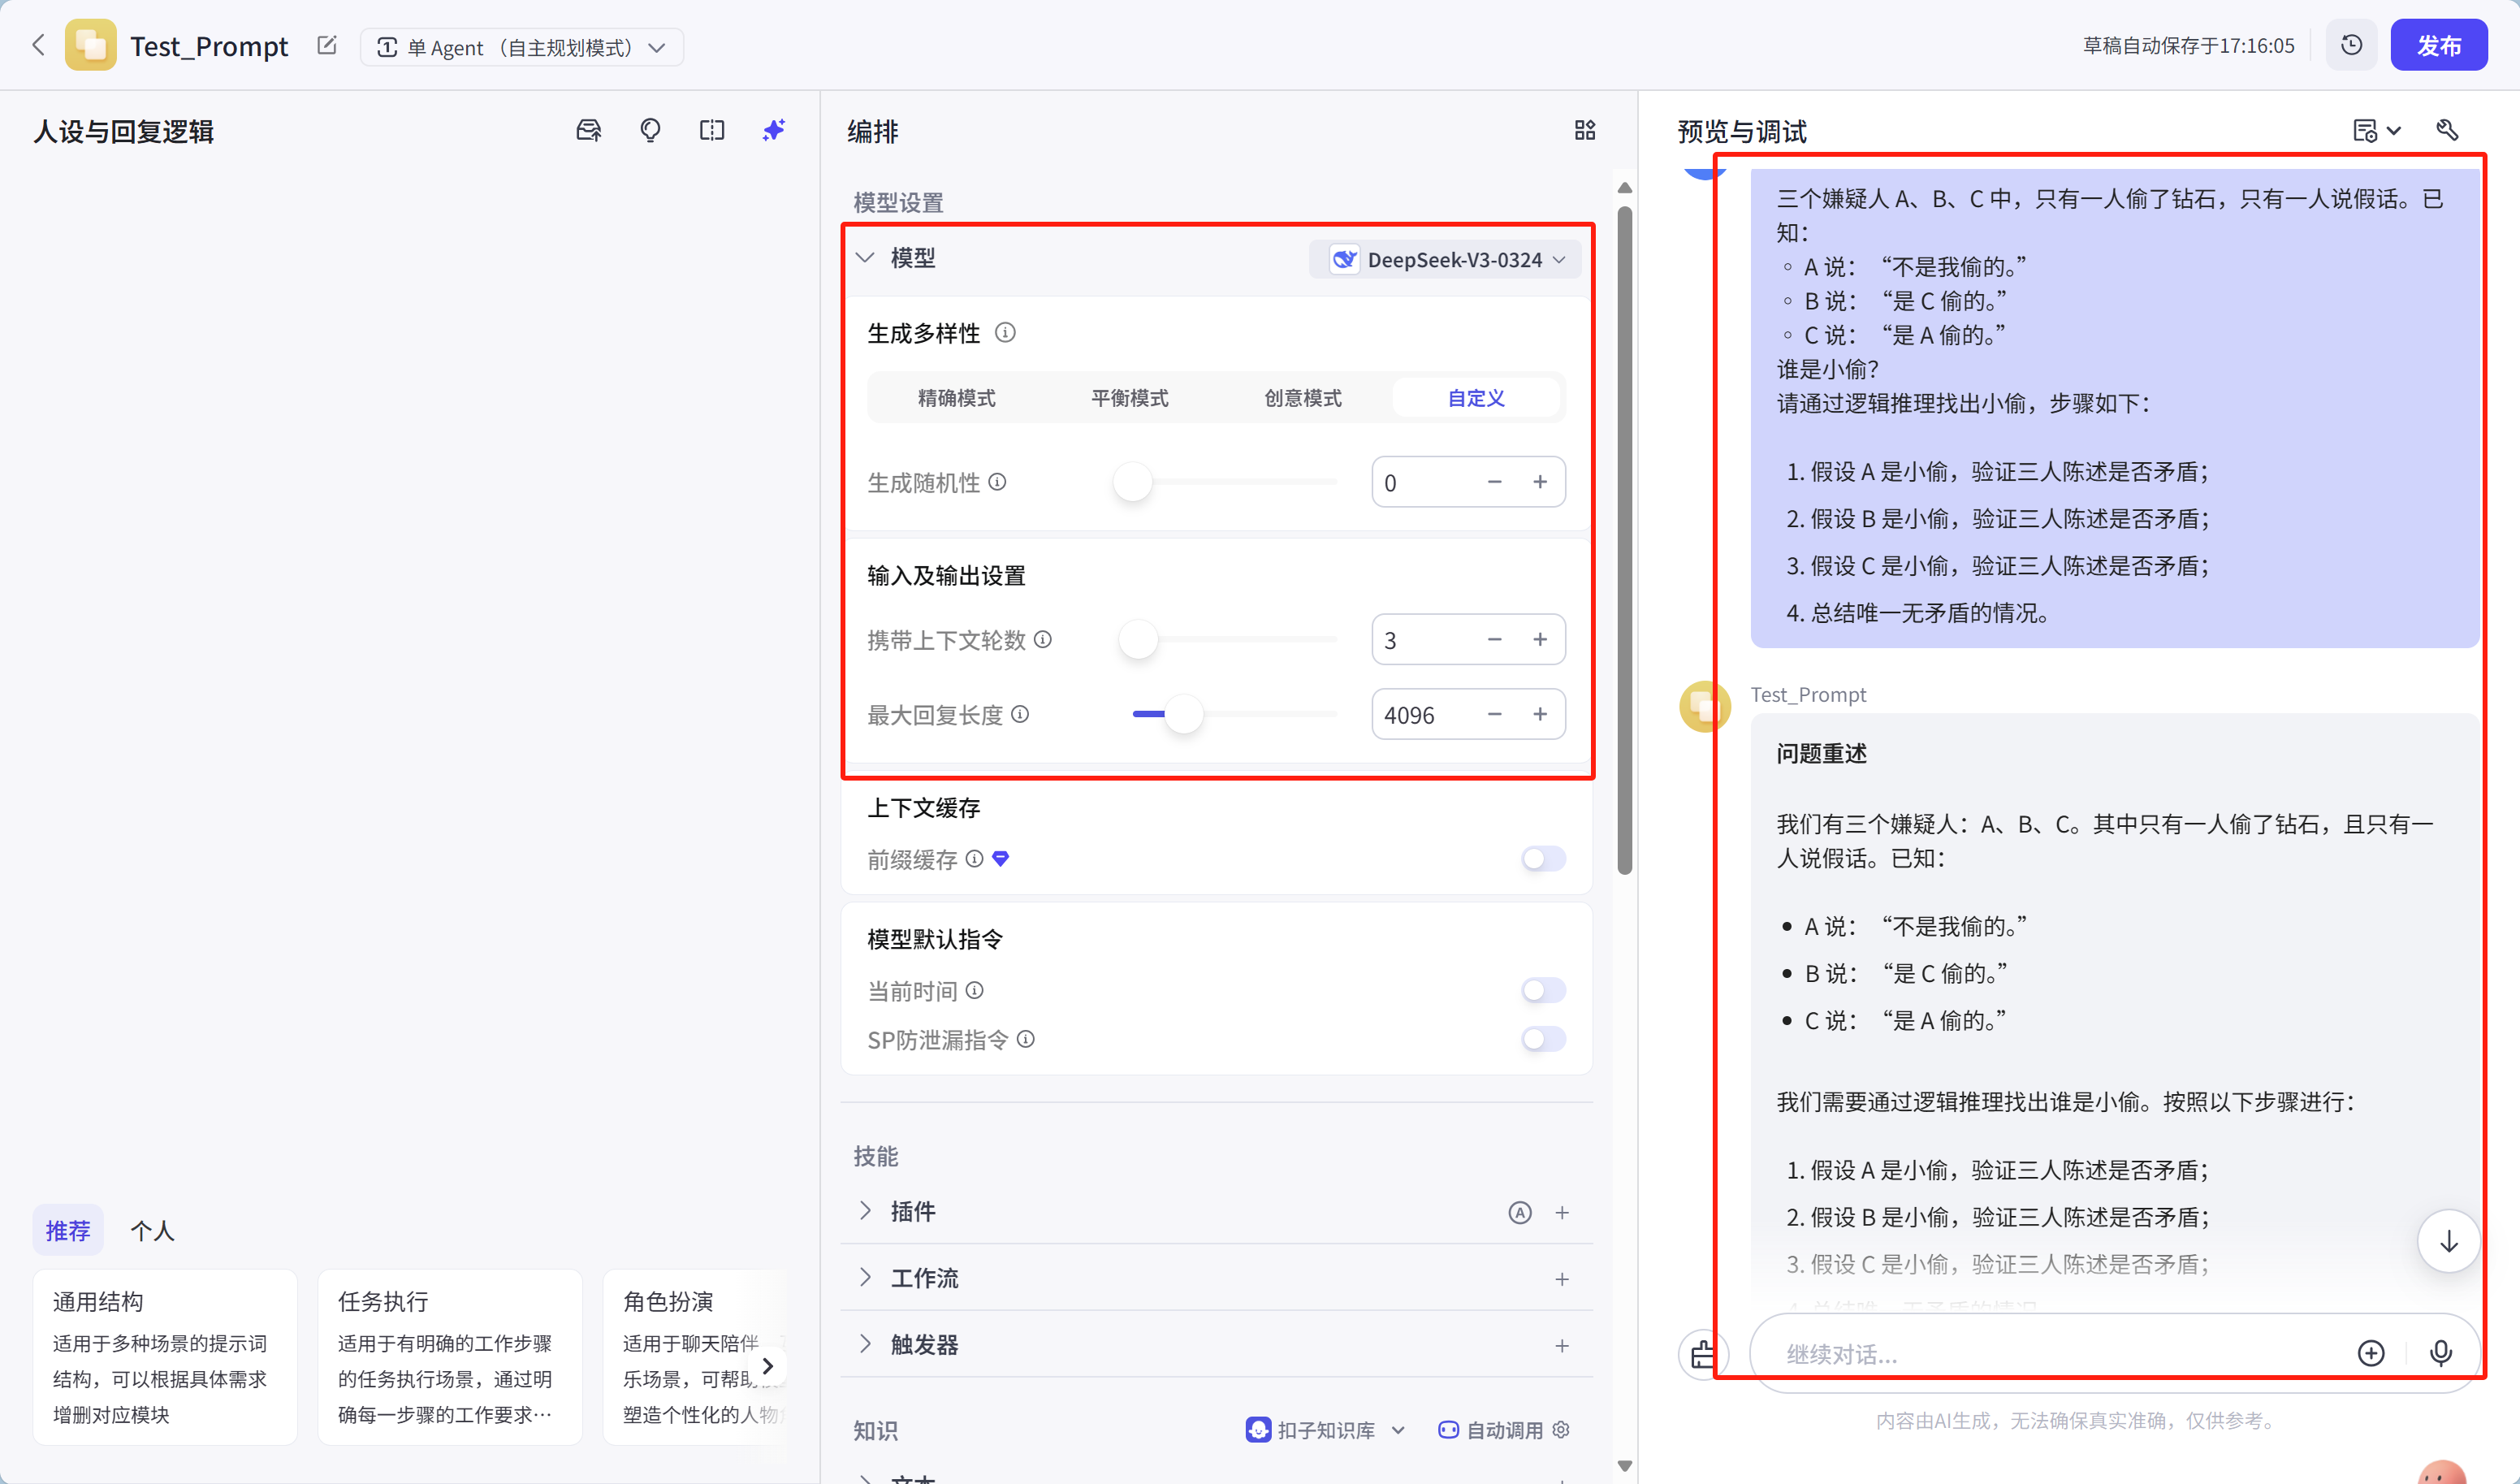Enable the 前缀缓存 toggle
This screenshot has height=1484, width=2520.
pos(1543,858)
